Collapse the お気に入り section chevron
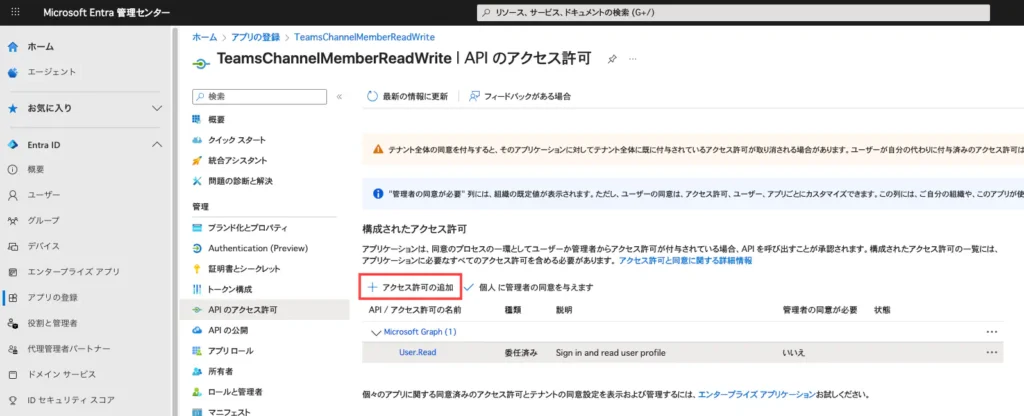Viewport: 1024px width, 416px height. pos(157,108)
